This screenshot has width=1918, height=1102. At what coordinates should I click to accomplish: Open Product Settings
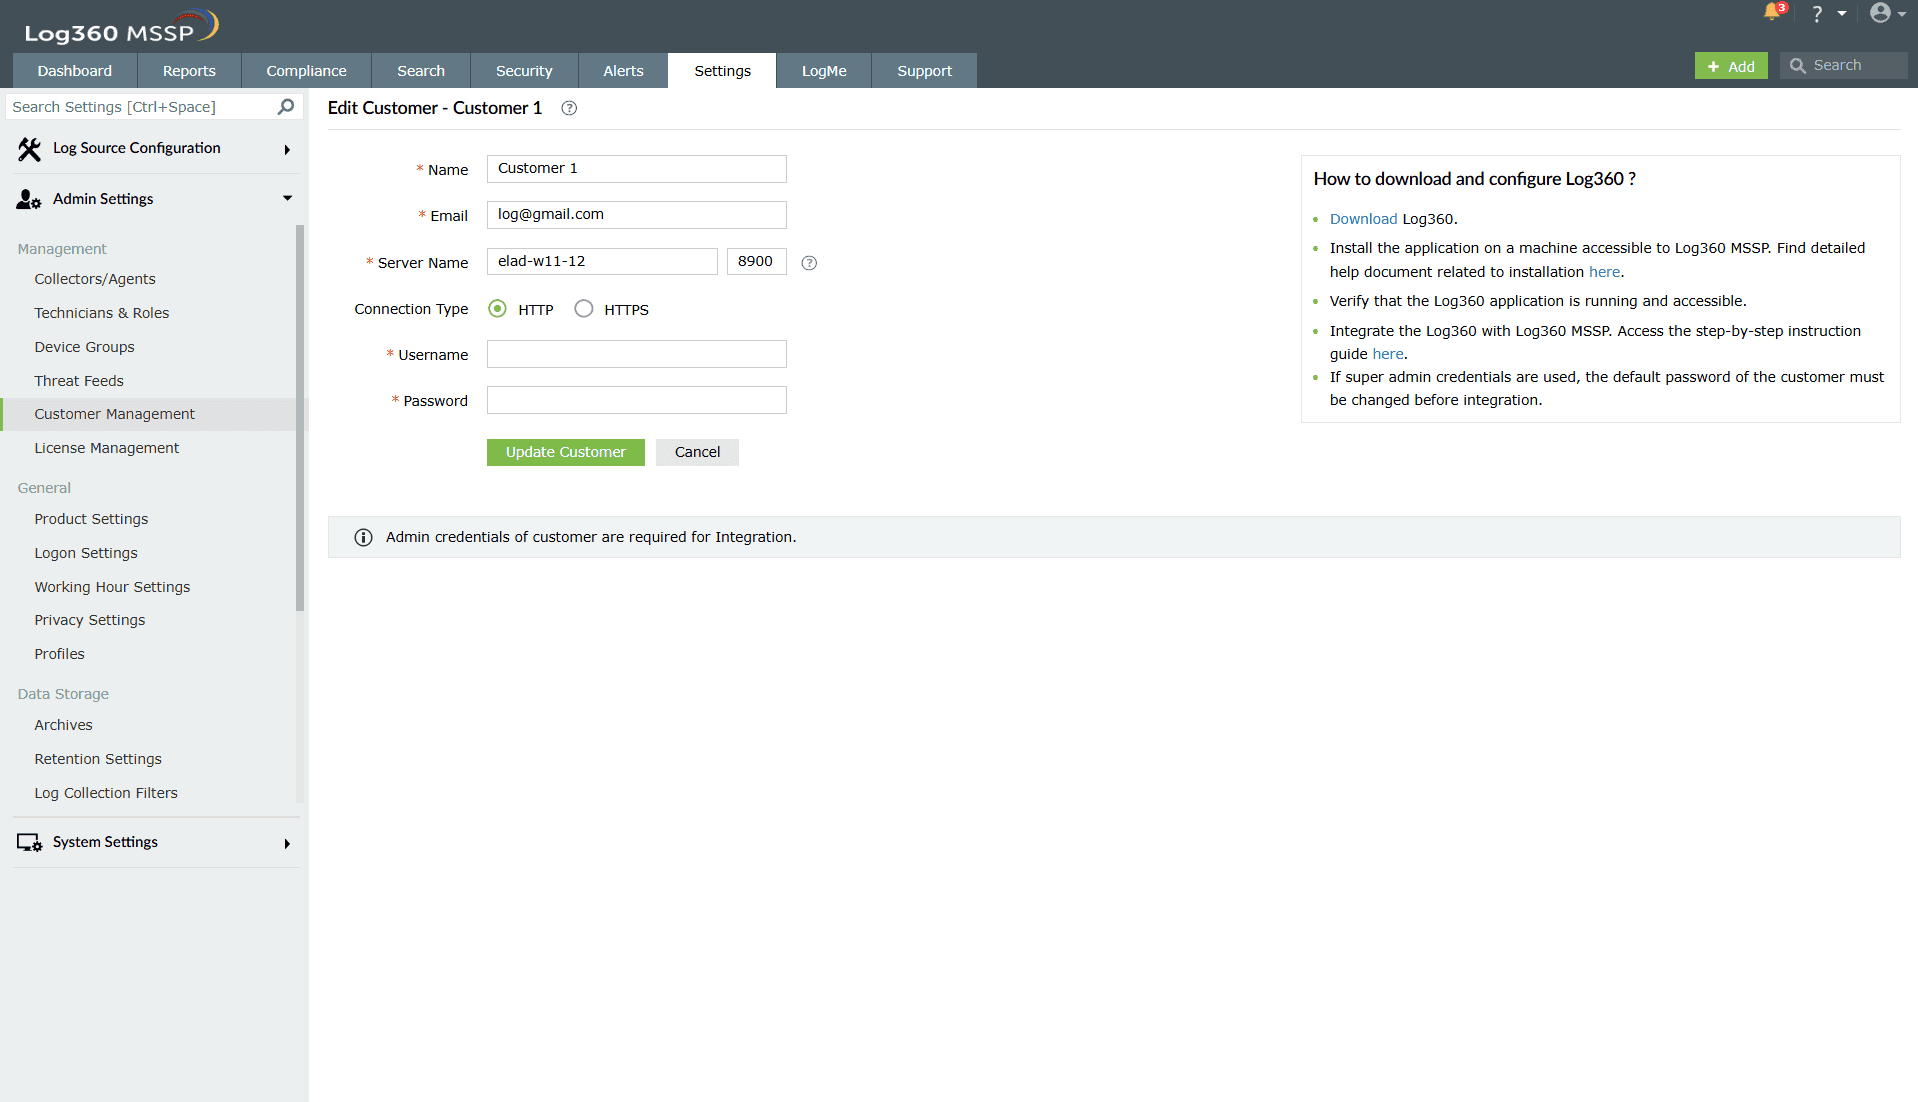[91, 519]
